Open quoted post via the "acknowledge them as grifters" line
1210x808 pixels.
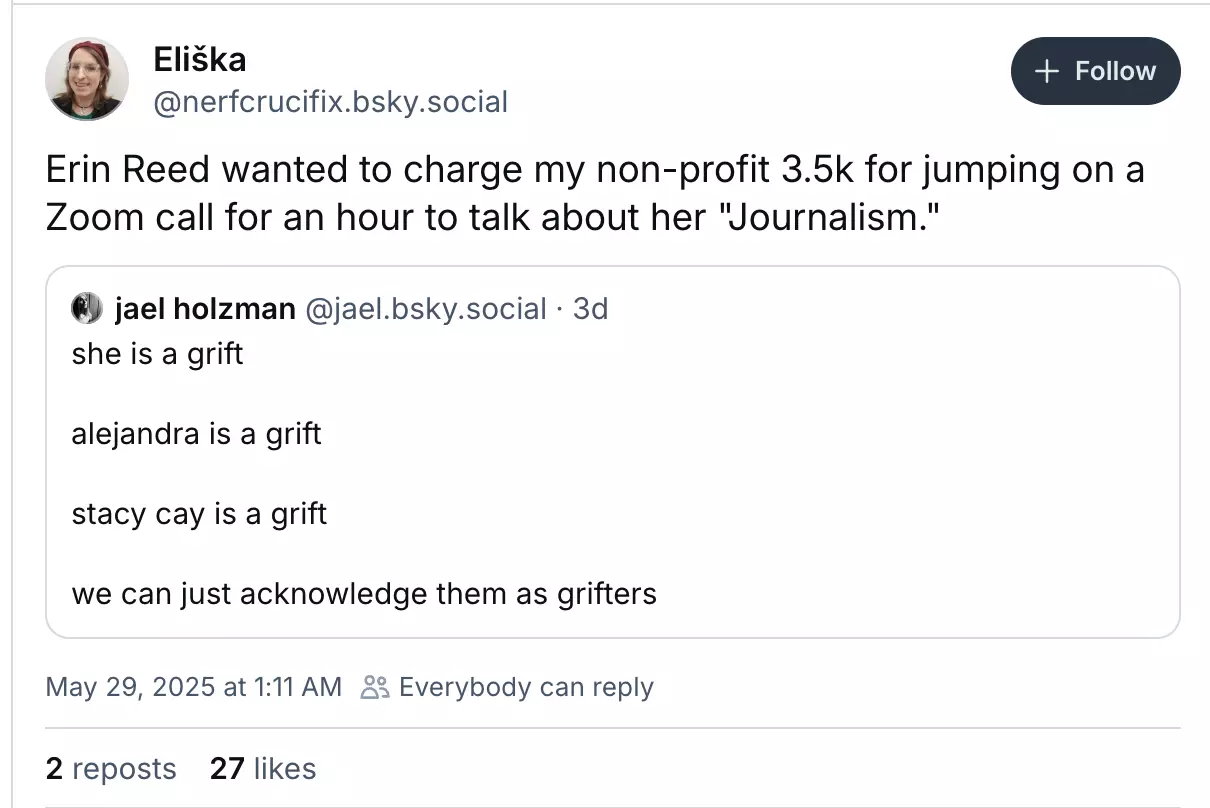(364, 594)
